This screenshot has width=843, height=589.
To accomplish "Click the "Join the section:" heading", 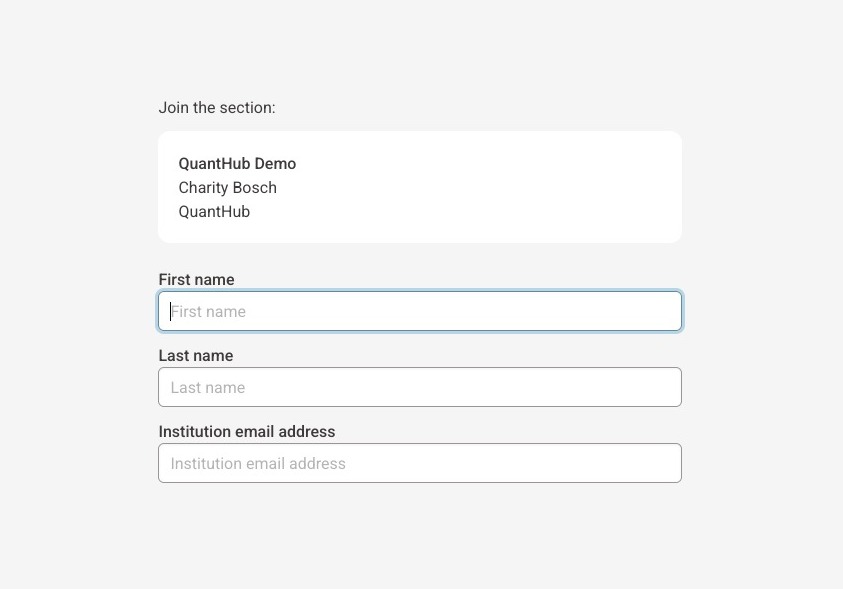I will pos(217,108).
